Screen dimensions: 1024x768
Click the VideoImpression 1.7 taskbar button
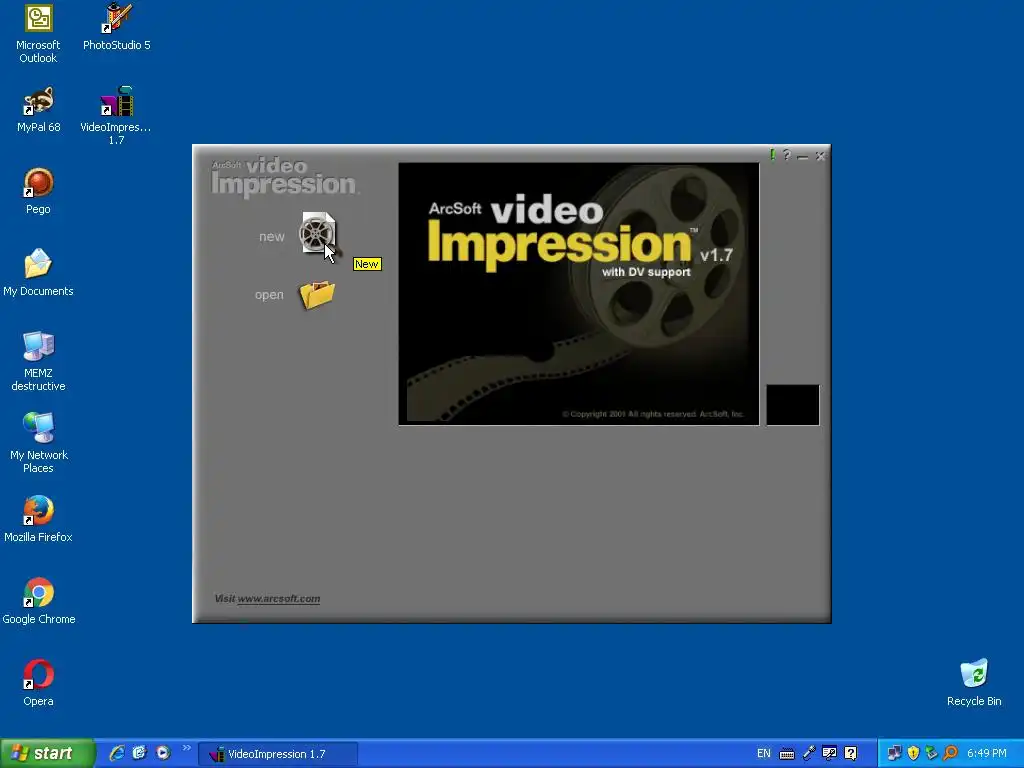point(278,754)
